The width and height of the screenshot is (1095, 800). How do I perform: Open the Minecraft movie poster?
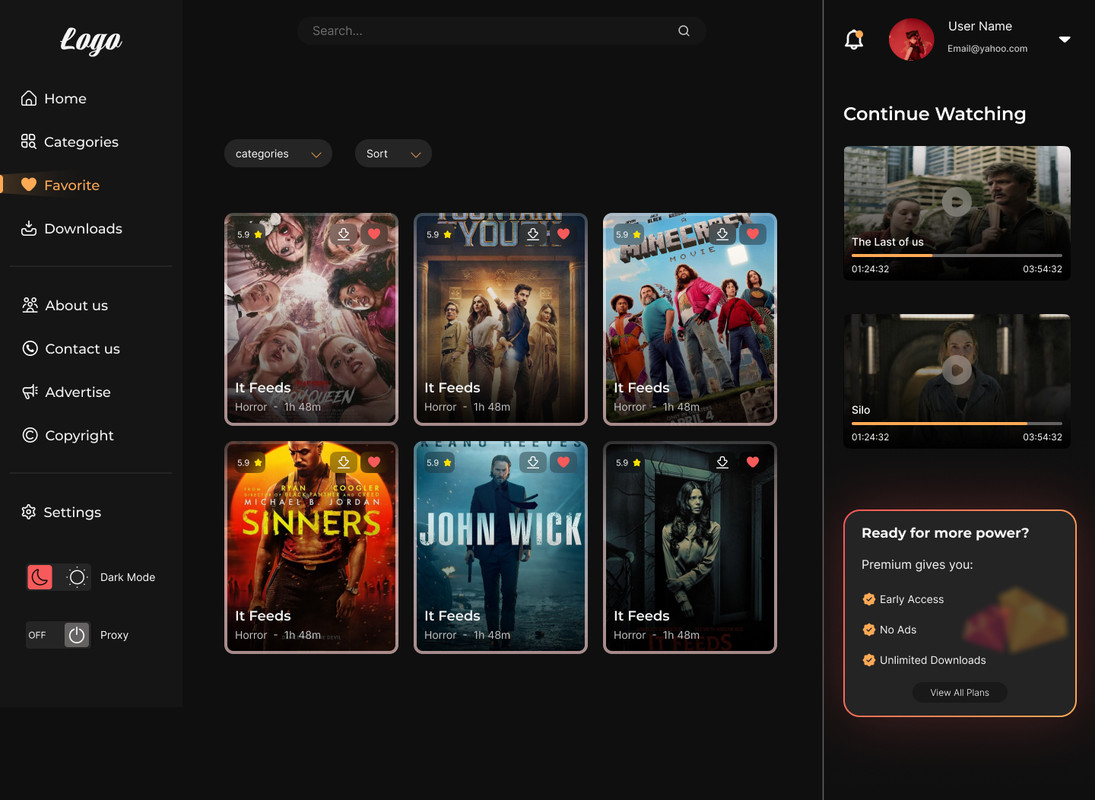pos(690,319)
